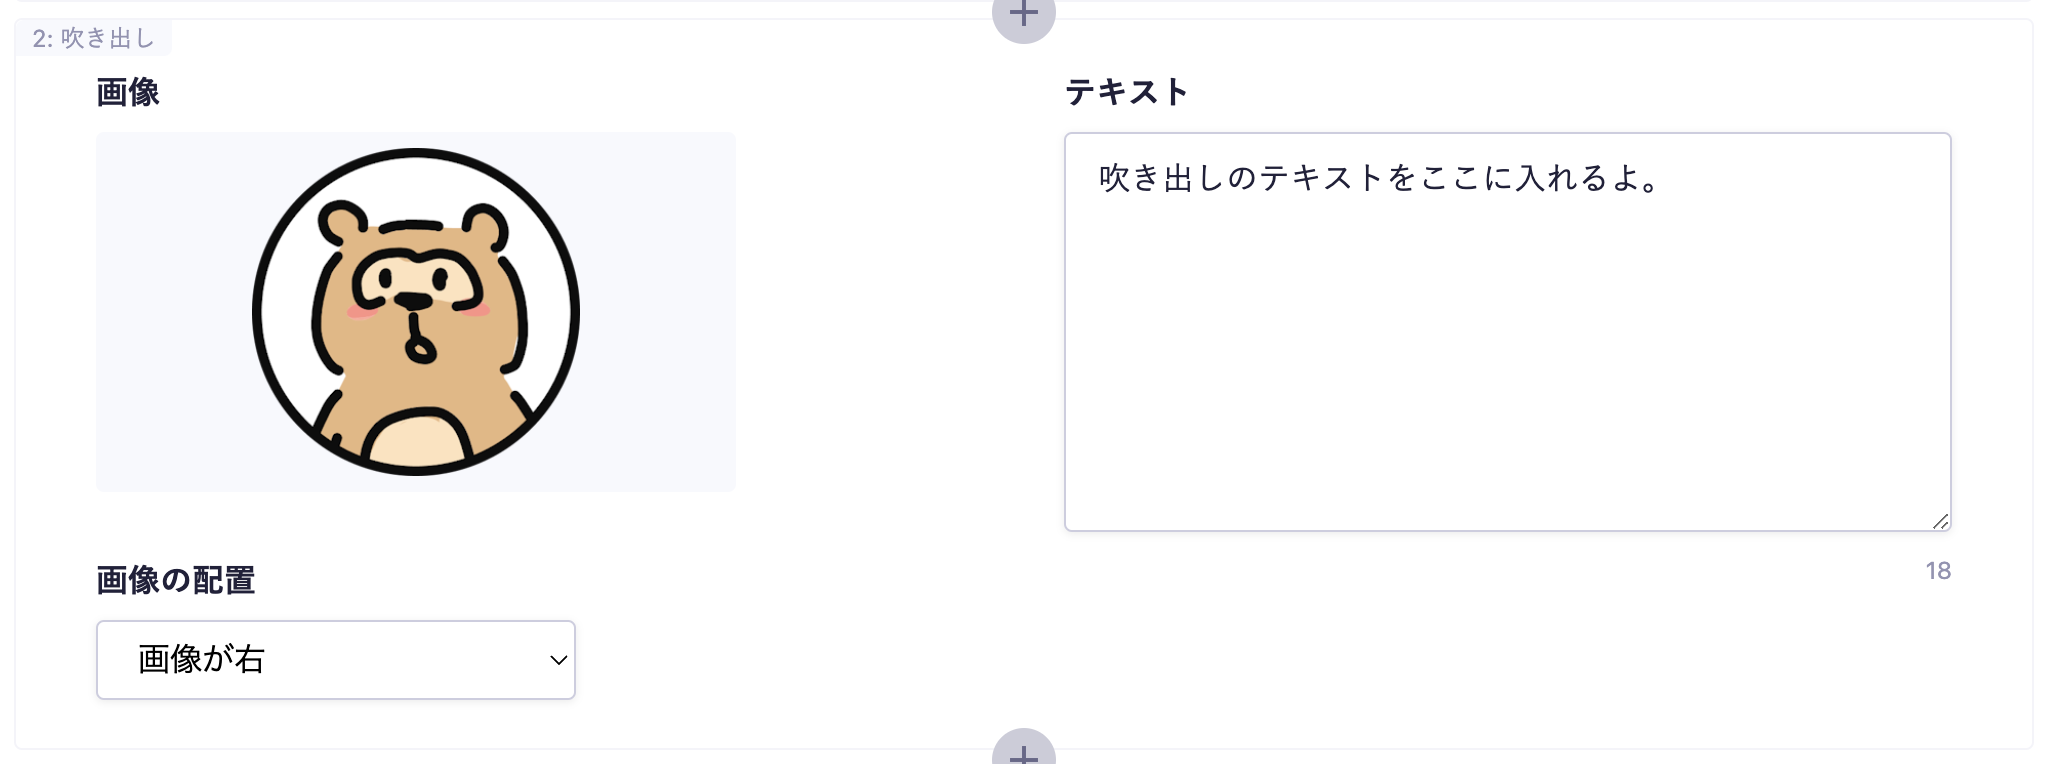The image size is (2048, 764).
Task: Click gray background left of bear avatar
Action: coord(170,312)
